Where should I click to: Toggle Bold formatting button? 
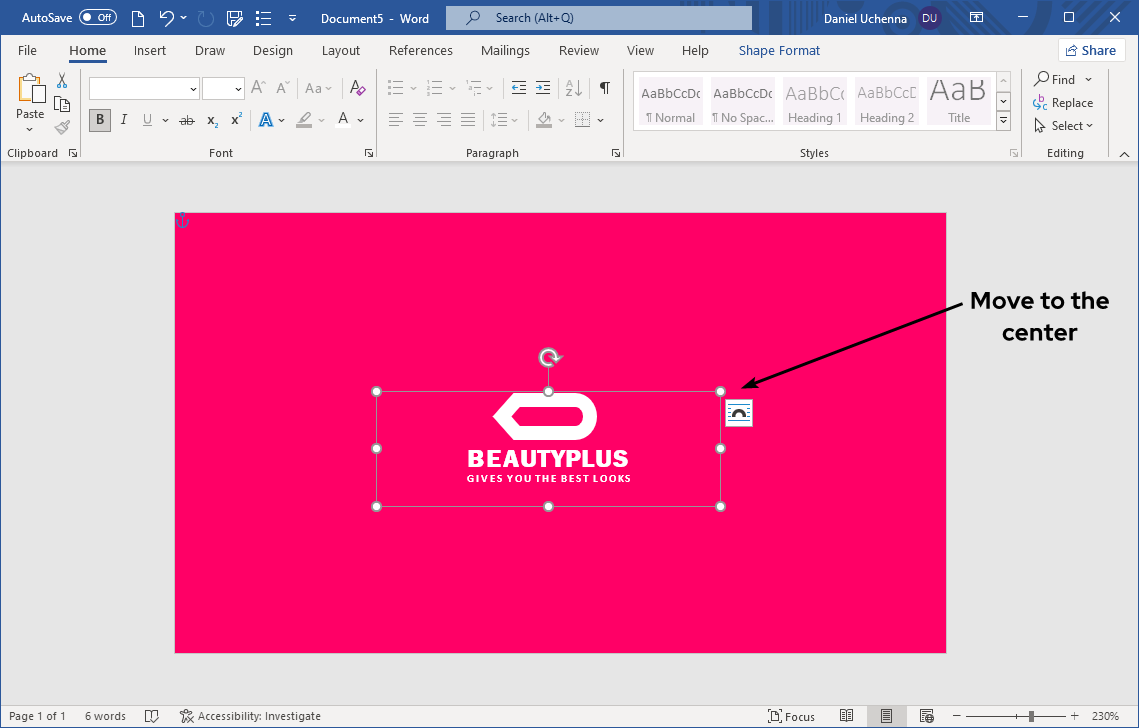[x=100, y=120]
